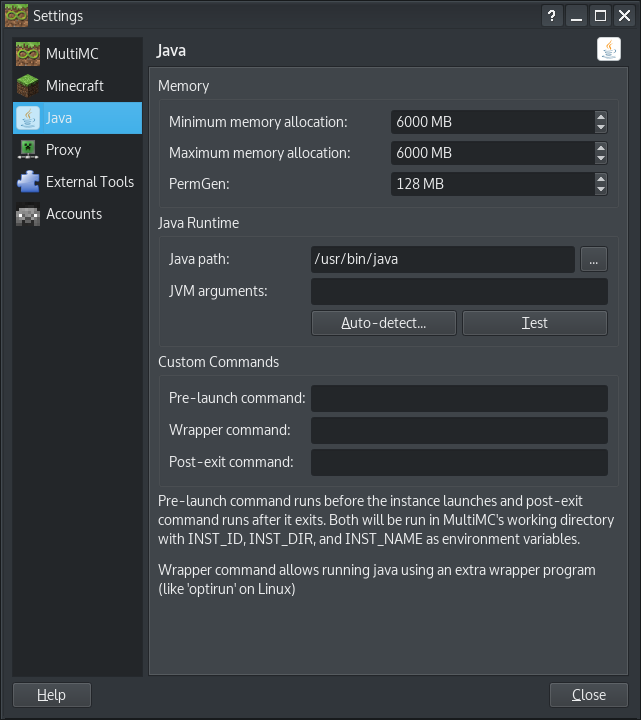Image resolution: width=641 pixels, height=720 pixels.
Task: Click the Proxy creeper network icon
Action: tap(28, 150)
